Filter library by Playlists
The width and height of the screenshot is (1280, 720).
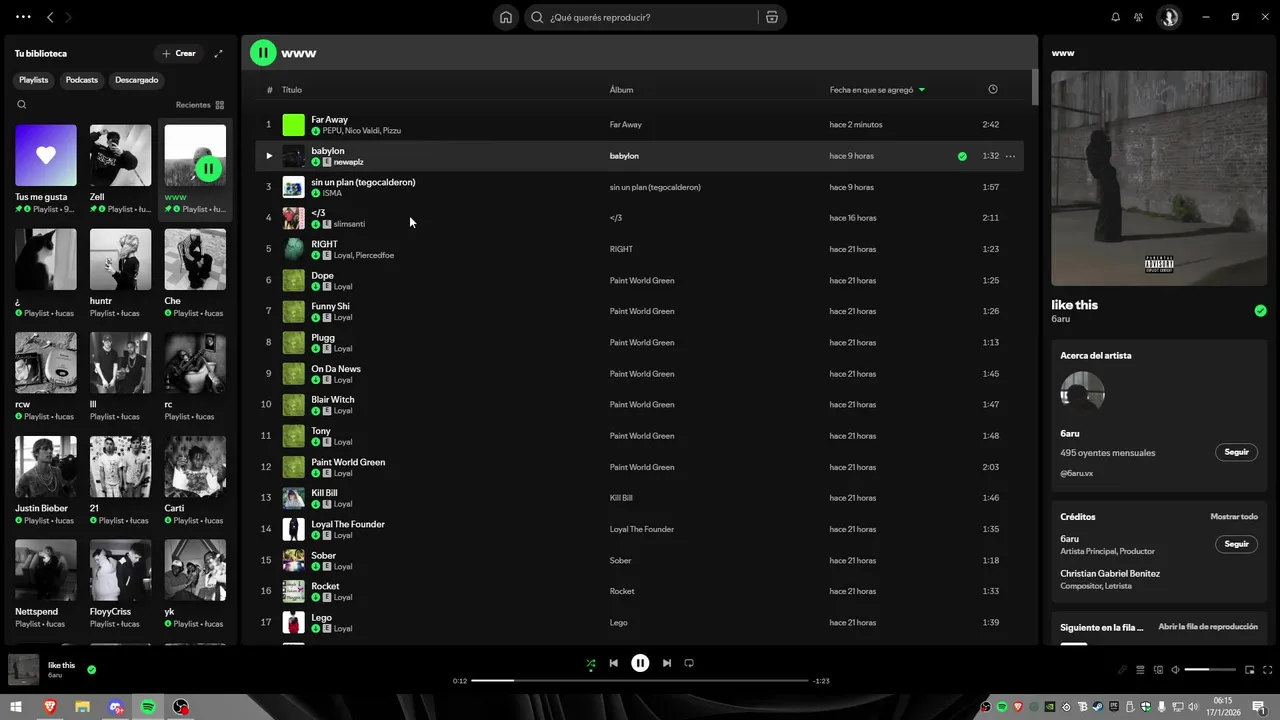point(33,80)
